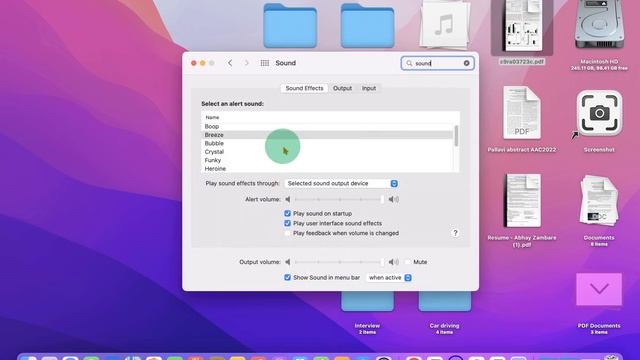This screenshot has width=640, height=360.
Task: Close the Sound preferences window
Action: [193, 63]
